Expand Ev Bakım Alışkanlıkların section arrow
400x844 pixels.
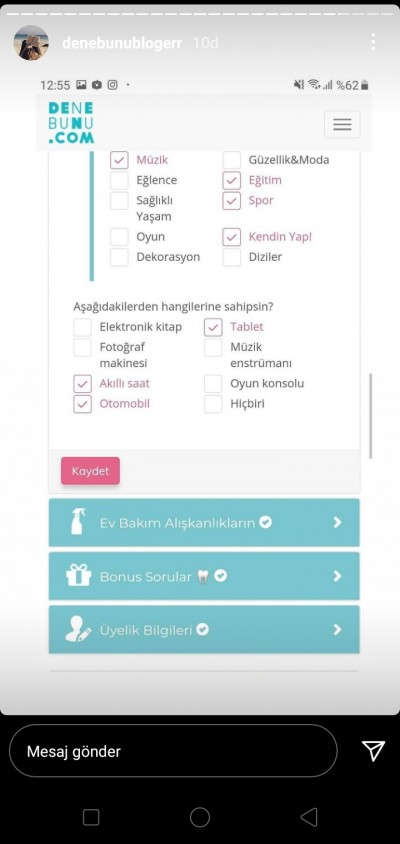click(338, 522)
